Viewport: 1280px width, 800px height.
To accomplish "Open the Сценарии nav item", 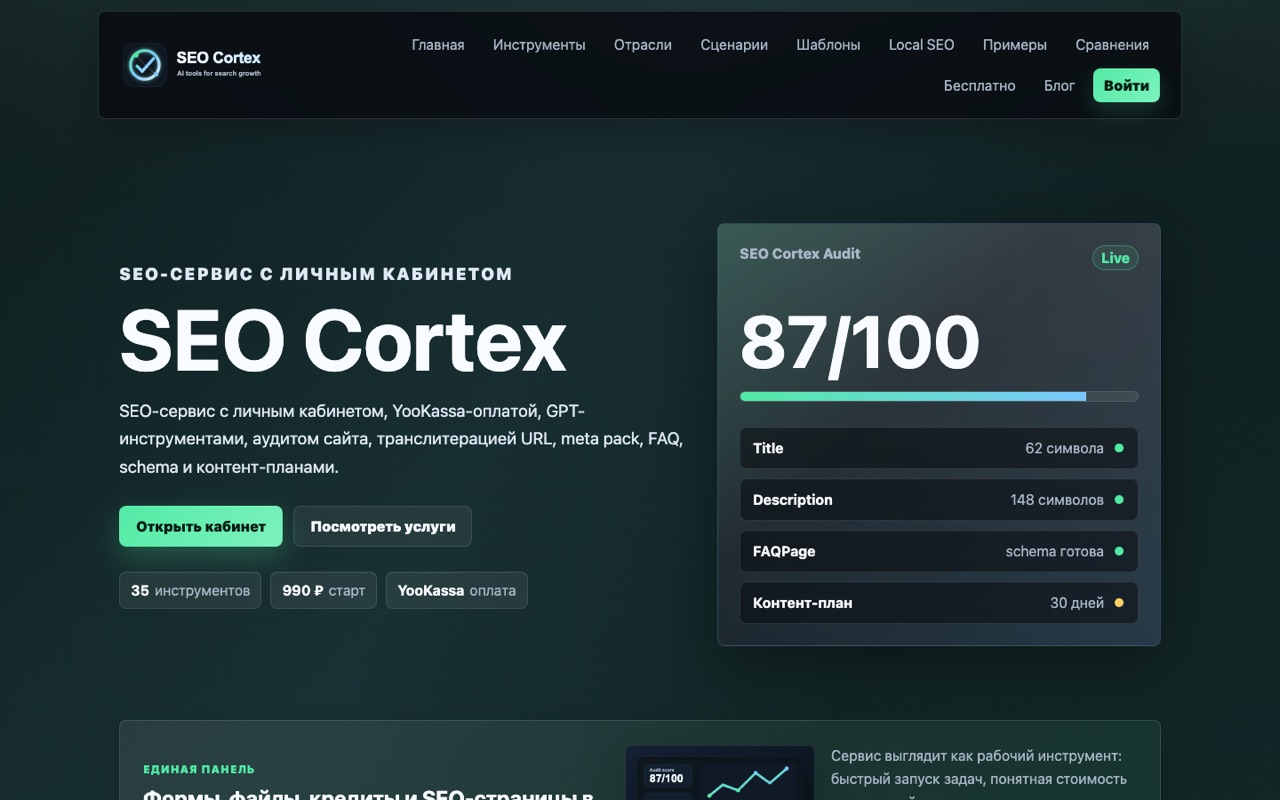I will [734, 45].
